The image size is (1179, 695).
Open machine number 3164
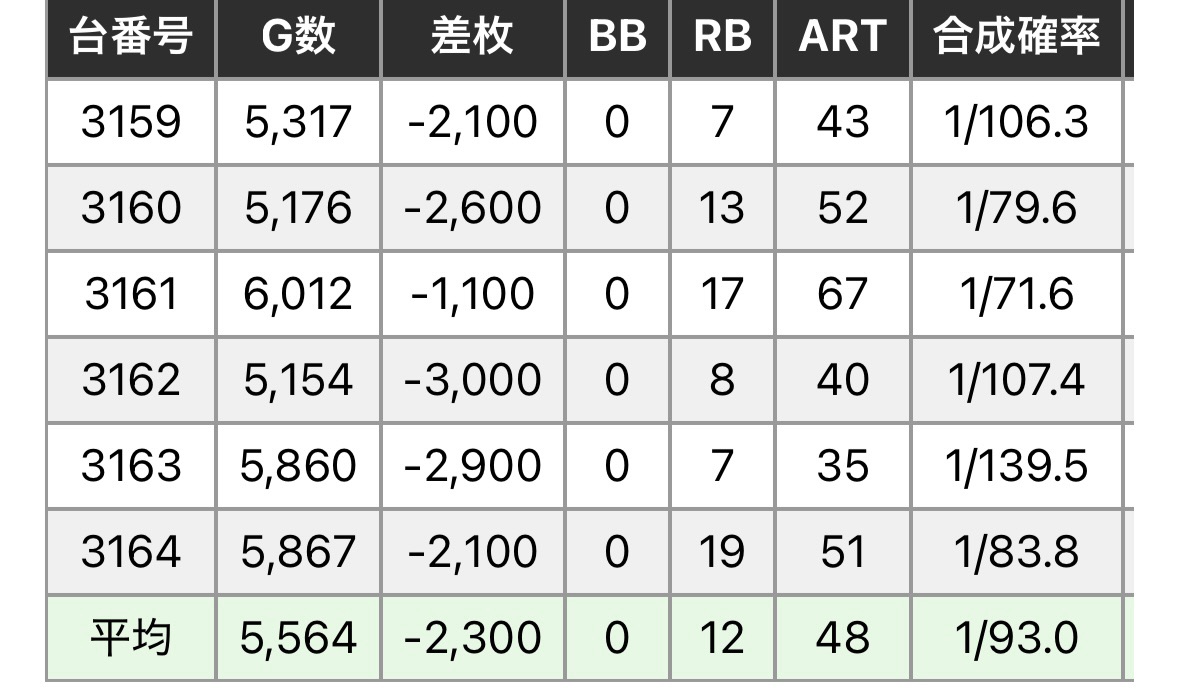pos(130,553)
